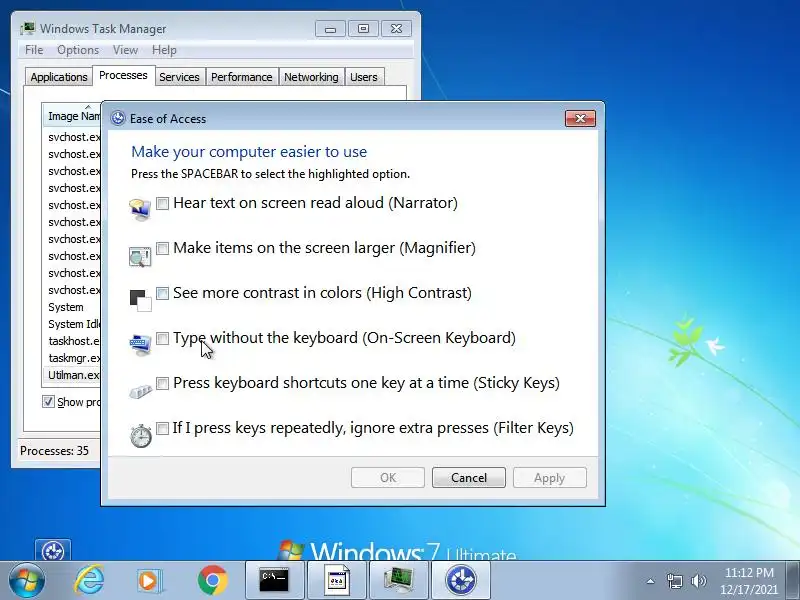Viewport: 800px width, 600px height.
Task: Check the High Contrast option
Action: (162, 293)
